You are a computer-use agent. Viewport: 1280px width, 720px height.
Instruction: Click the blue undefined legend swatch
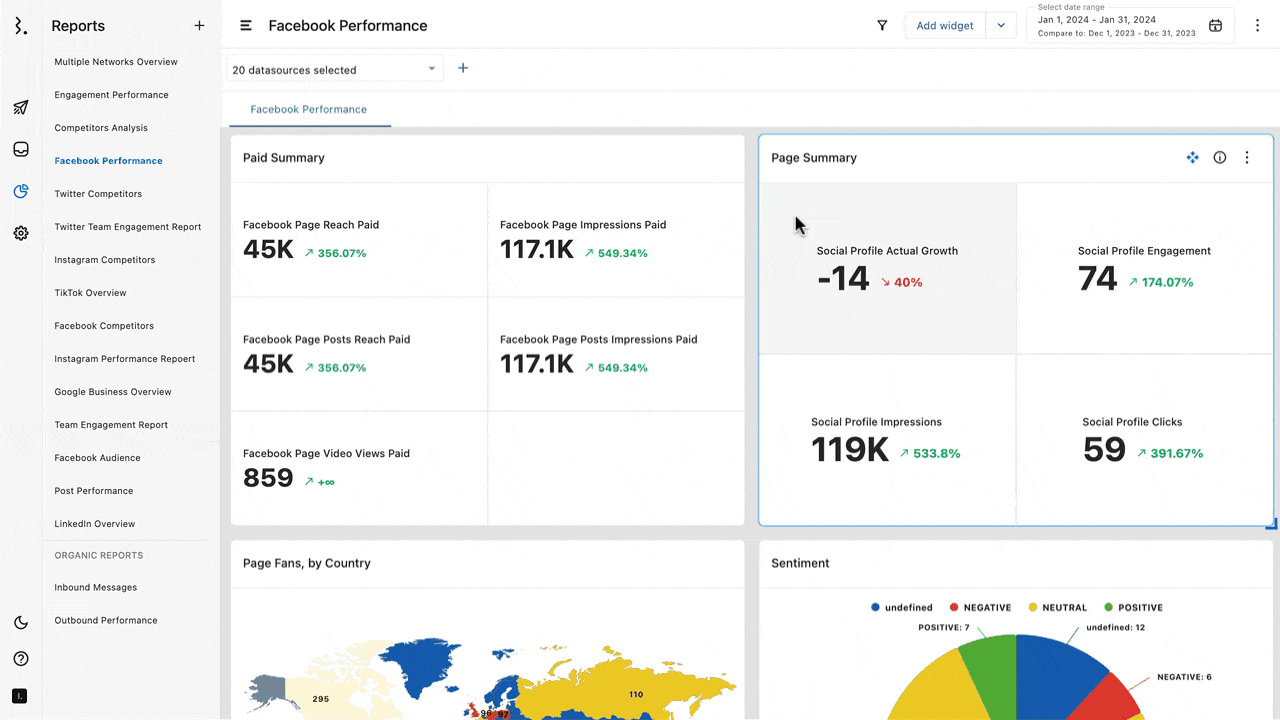click(876, 607)
